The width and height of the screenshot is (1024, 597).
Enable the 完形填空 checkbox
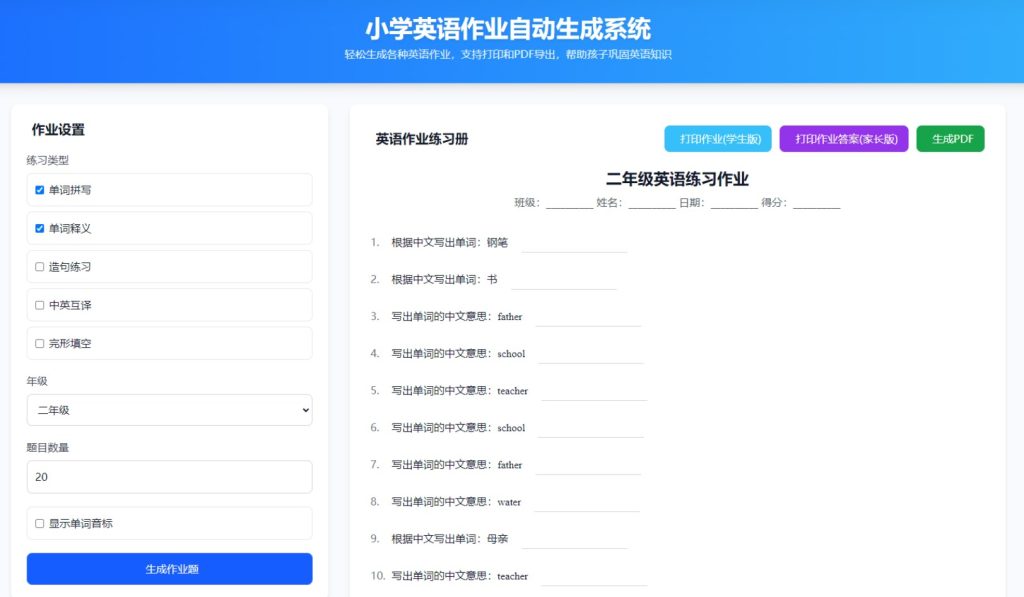tap(40, 343)
